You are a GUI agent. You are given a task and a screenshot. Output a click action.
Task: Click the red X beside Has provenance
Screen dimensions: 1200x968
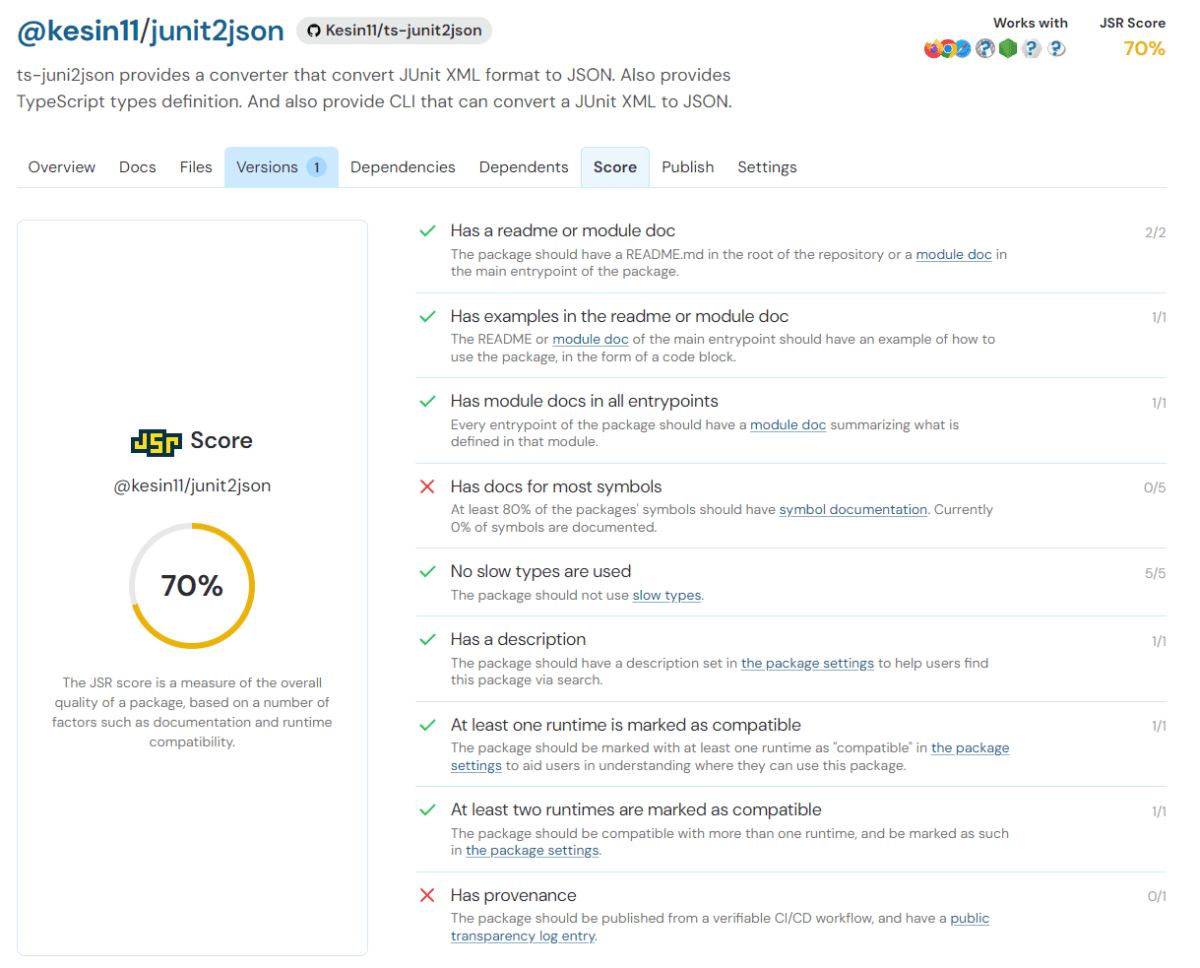click(427, 895)
